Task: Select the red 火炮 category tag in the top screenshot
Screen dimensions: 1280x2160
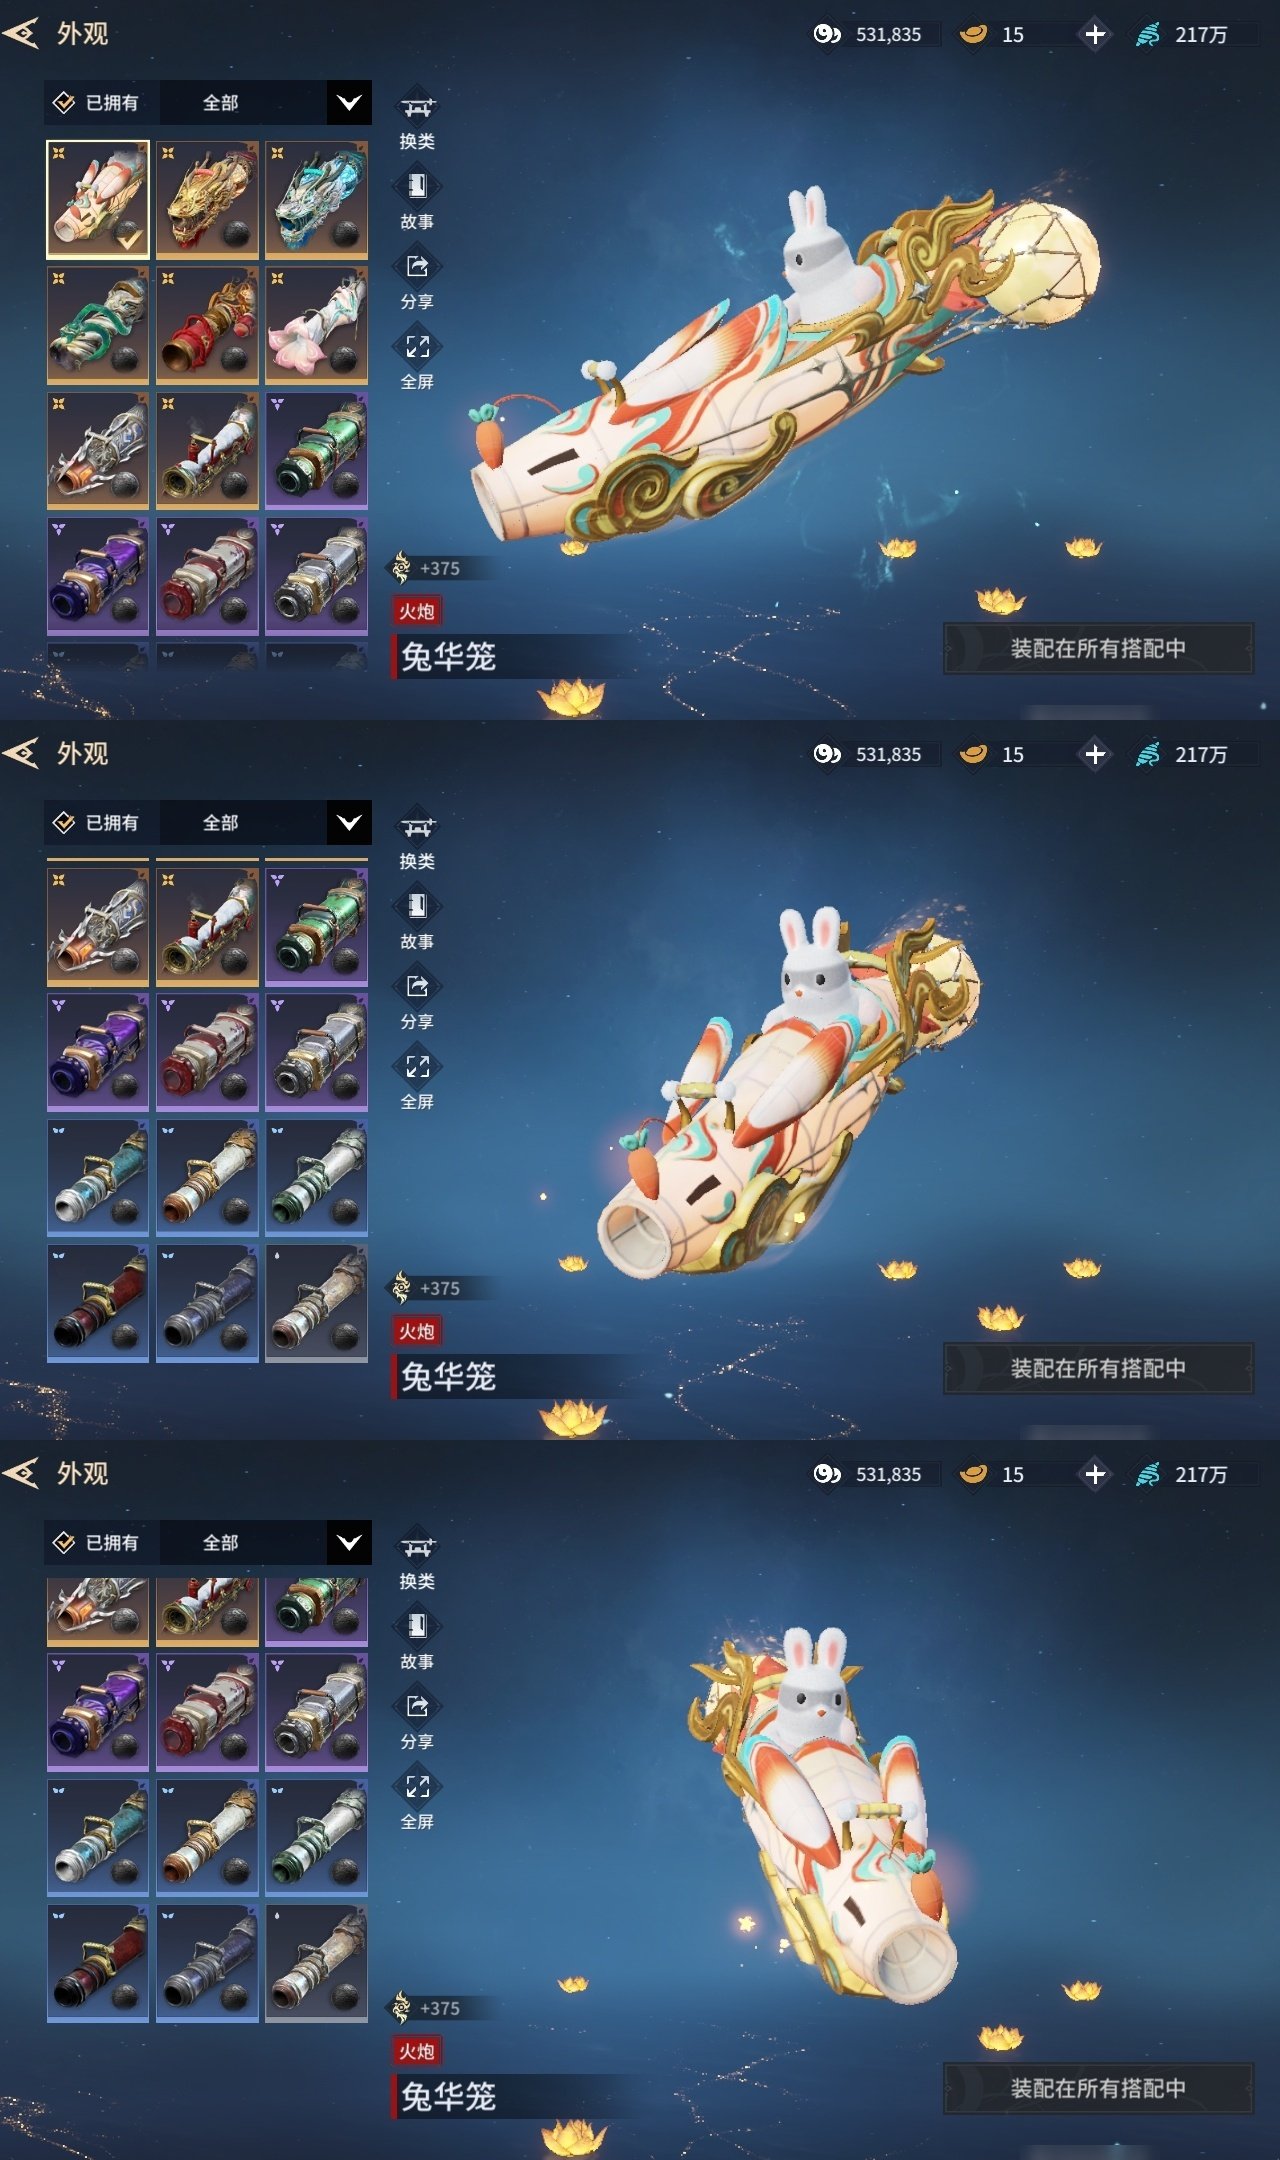Action: tap(417, 611)
